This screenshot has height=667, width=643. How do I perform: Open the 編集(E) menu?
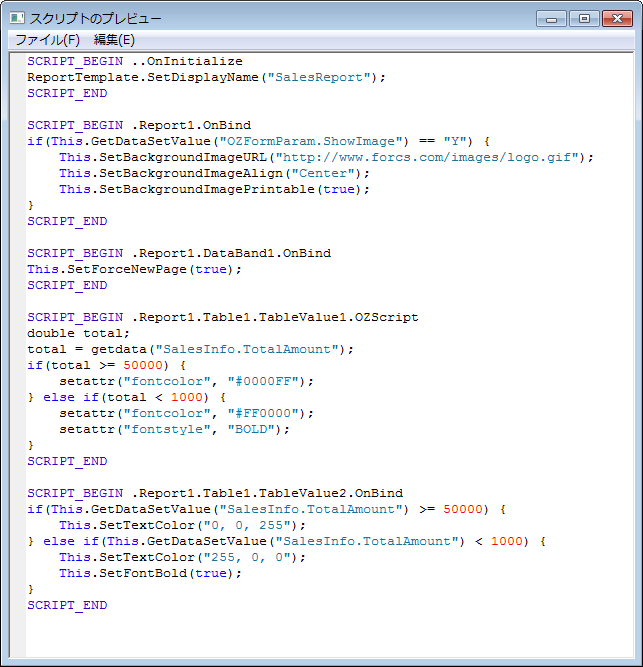click(114, 40)
